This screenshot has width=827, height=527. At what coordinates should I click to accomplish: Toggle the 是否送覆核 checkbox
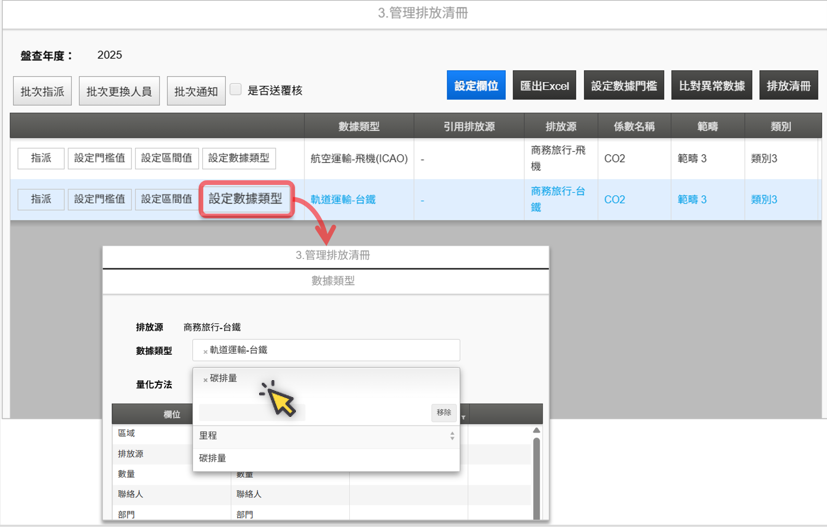click(236, 90)
